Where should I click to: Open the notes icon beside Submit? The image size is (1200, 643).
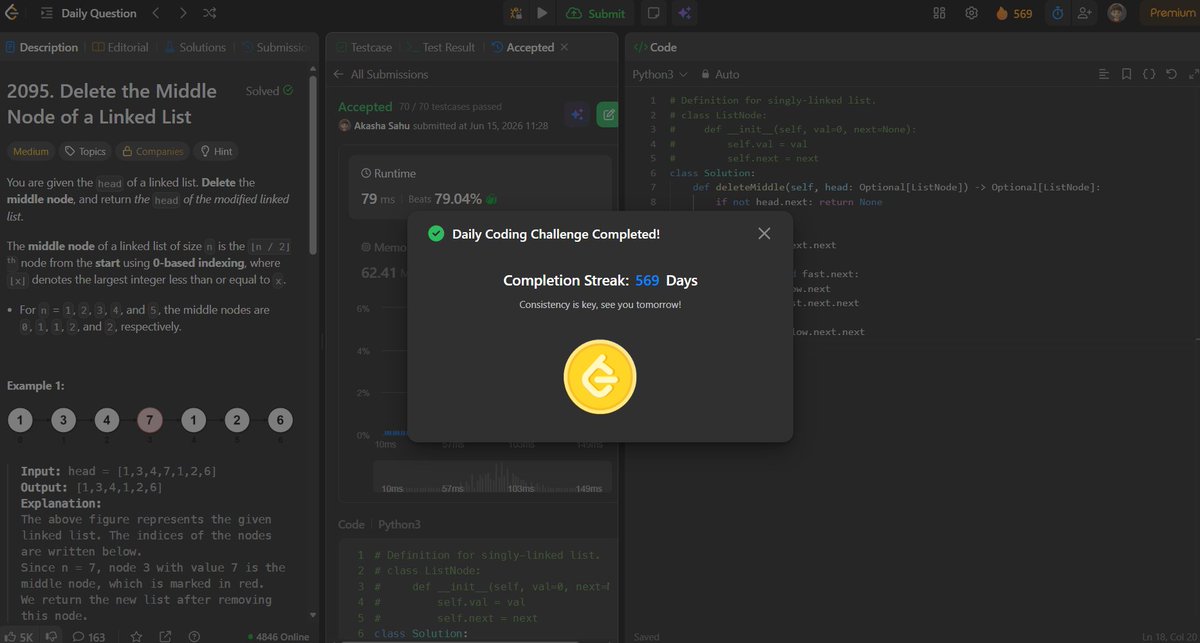coord(653,13)
